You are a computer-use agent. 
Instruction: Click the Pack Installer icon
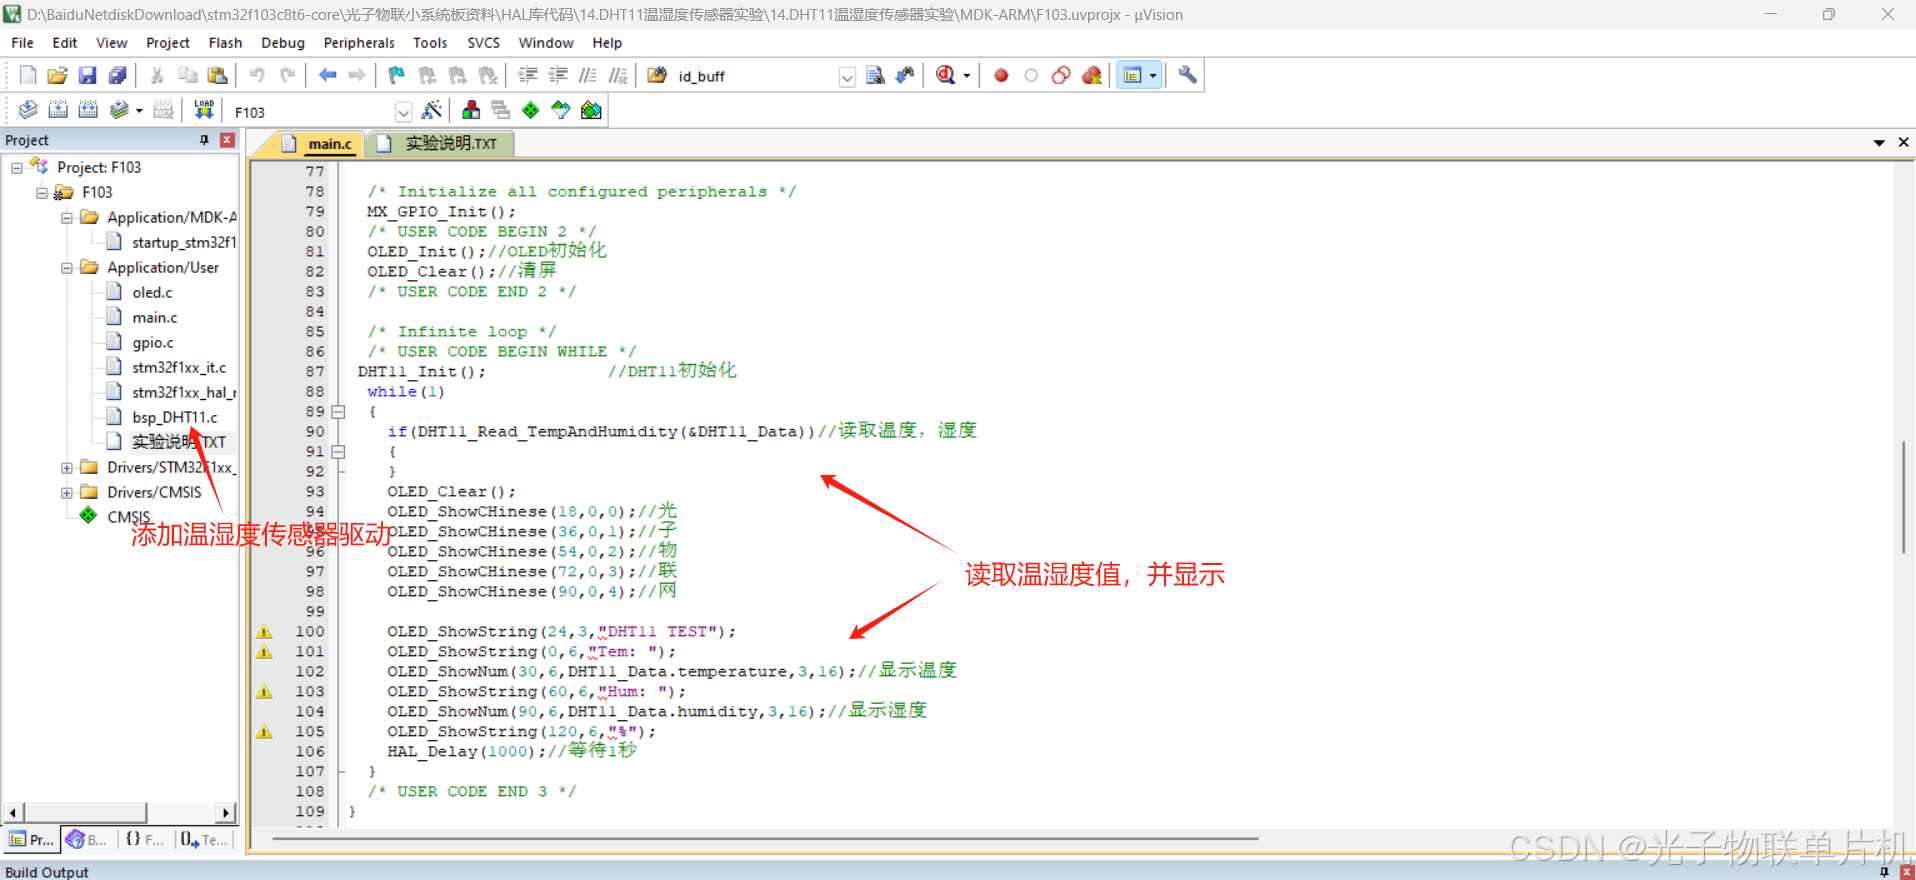pyautogui.click(x=591, y=110)
